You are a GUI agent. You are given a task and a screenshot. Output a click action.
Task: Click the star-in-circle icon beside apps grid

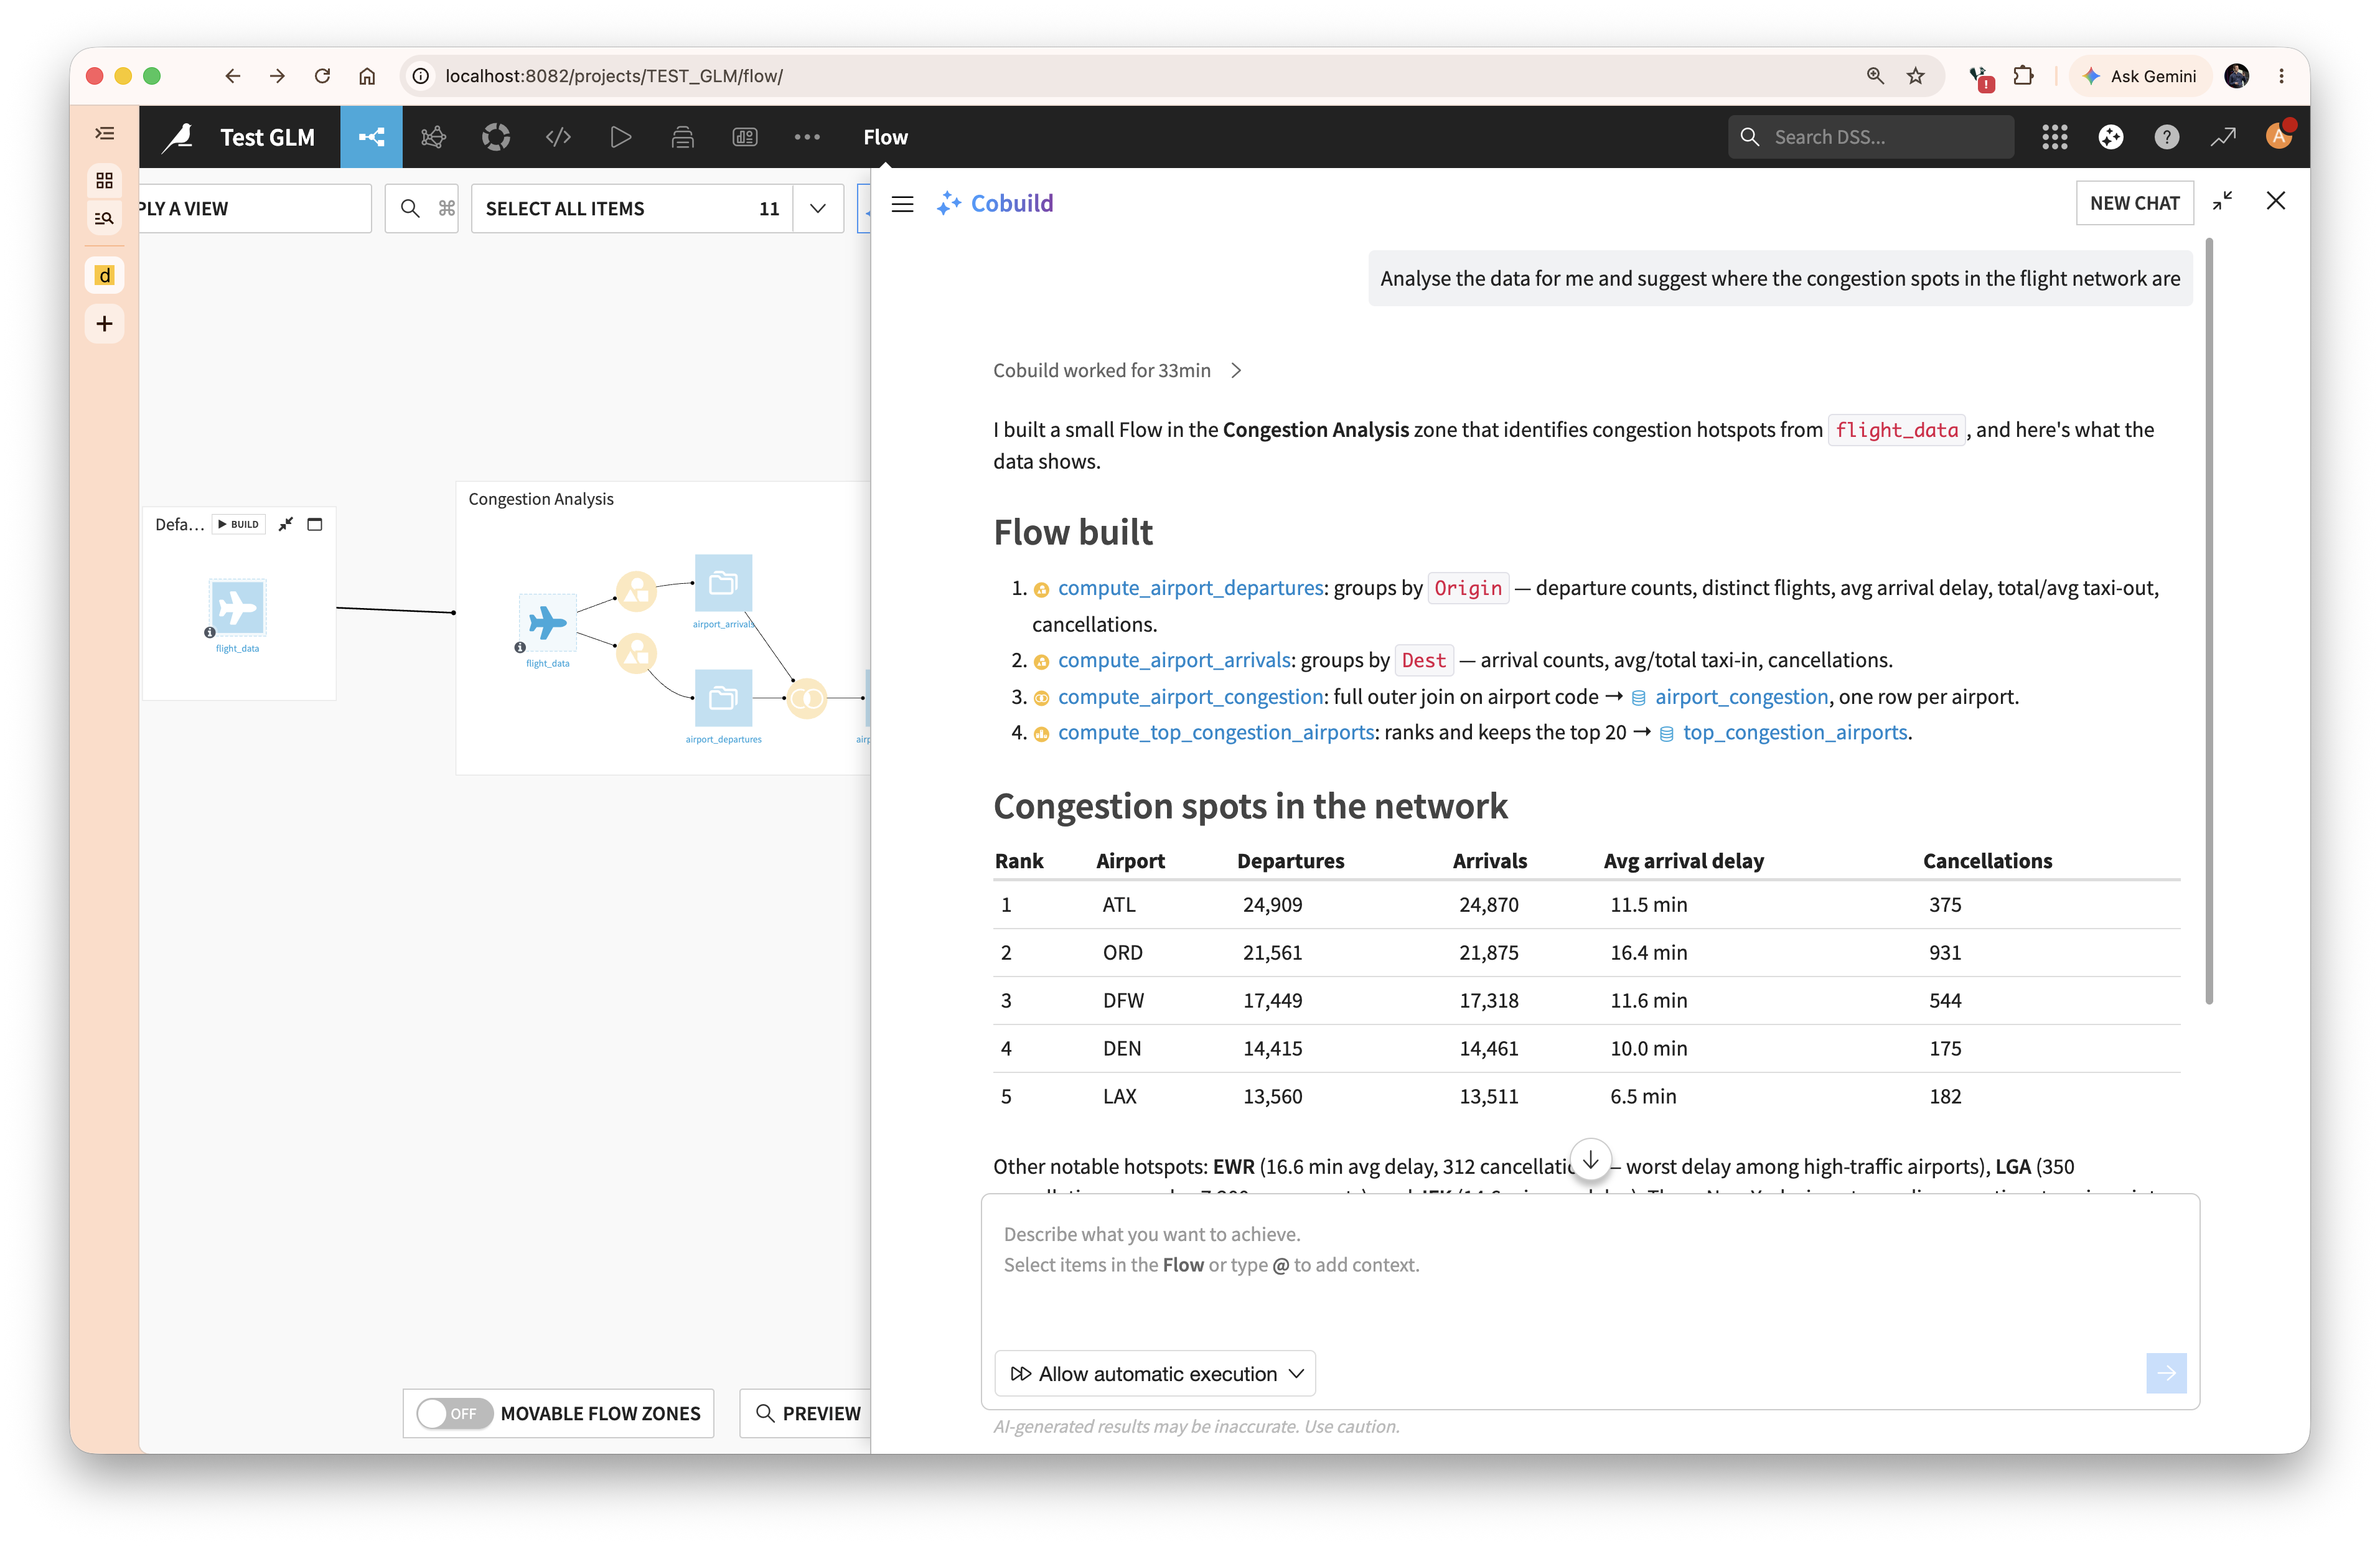tap(2110, 137)
